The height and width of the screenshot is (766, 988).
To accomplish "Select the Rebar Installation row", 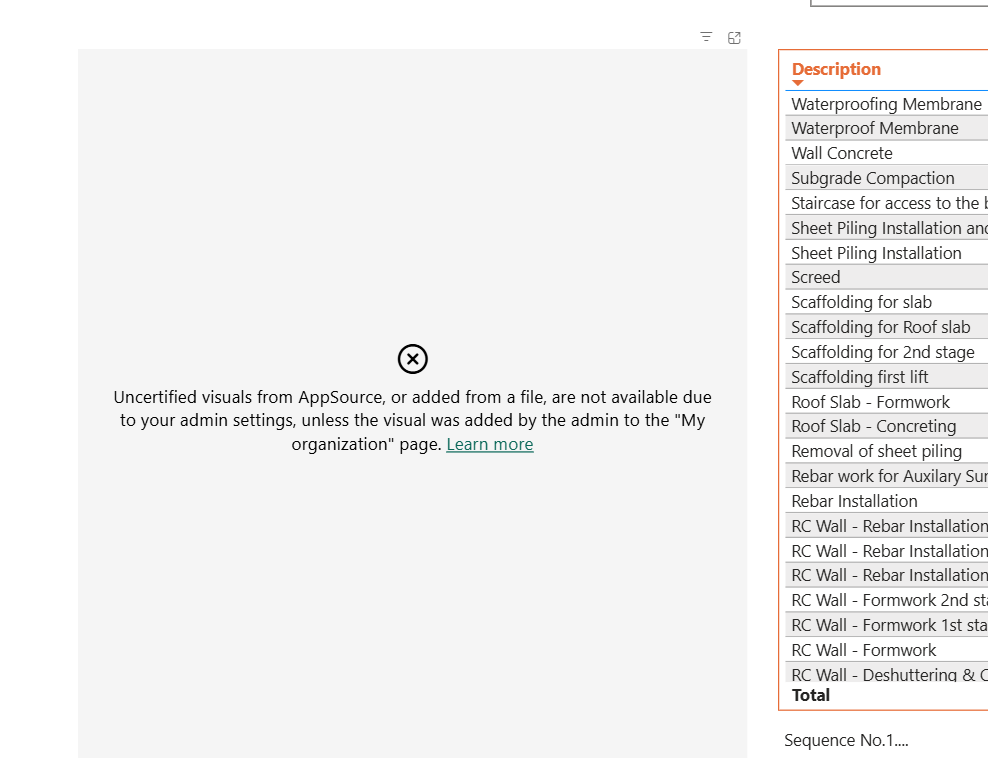I will click(887, 501).
